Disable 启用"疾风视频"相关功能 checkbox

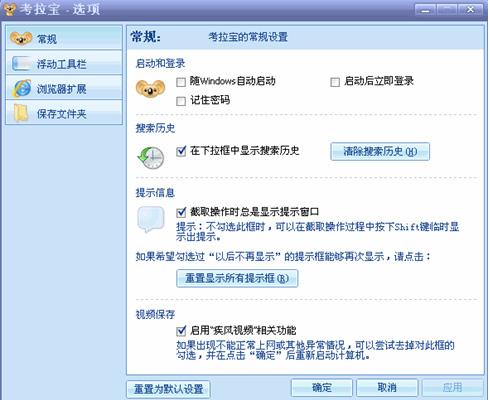[x=181, y=331]
